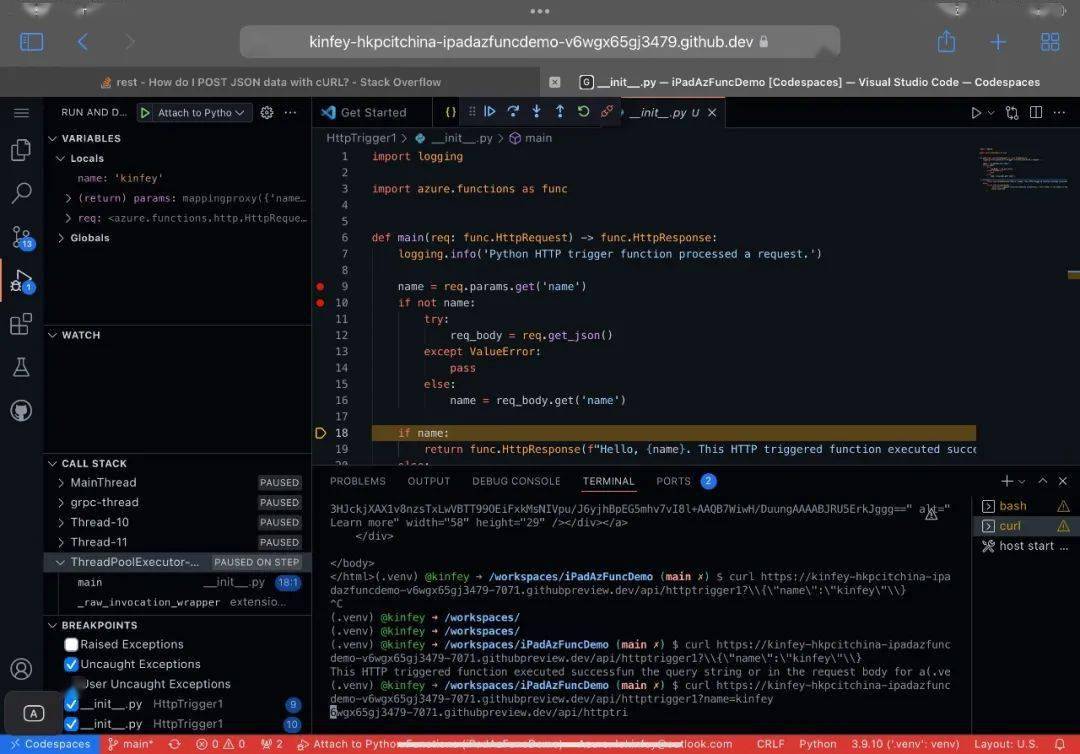Click the GitHub icon in the activity bar

point(21,410)
